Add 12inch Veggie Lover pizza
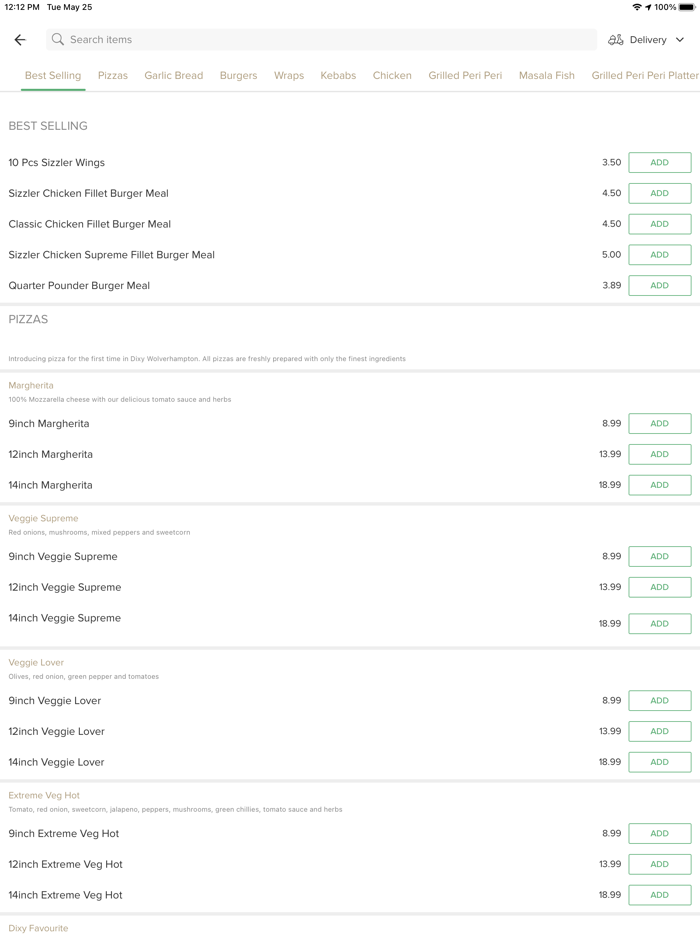700x934 pixels. pyautogui.click(x=659, y=732)
